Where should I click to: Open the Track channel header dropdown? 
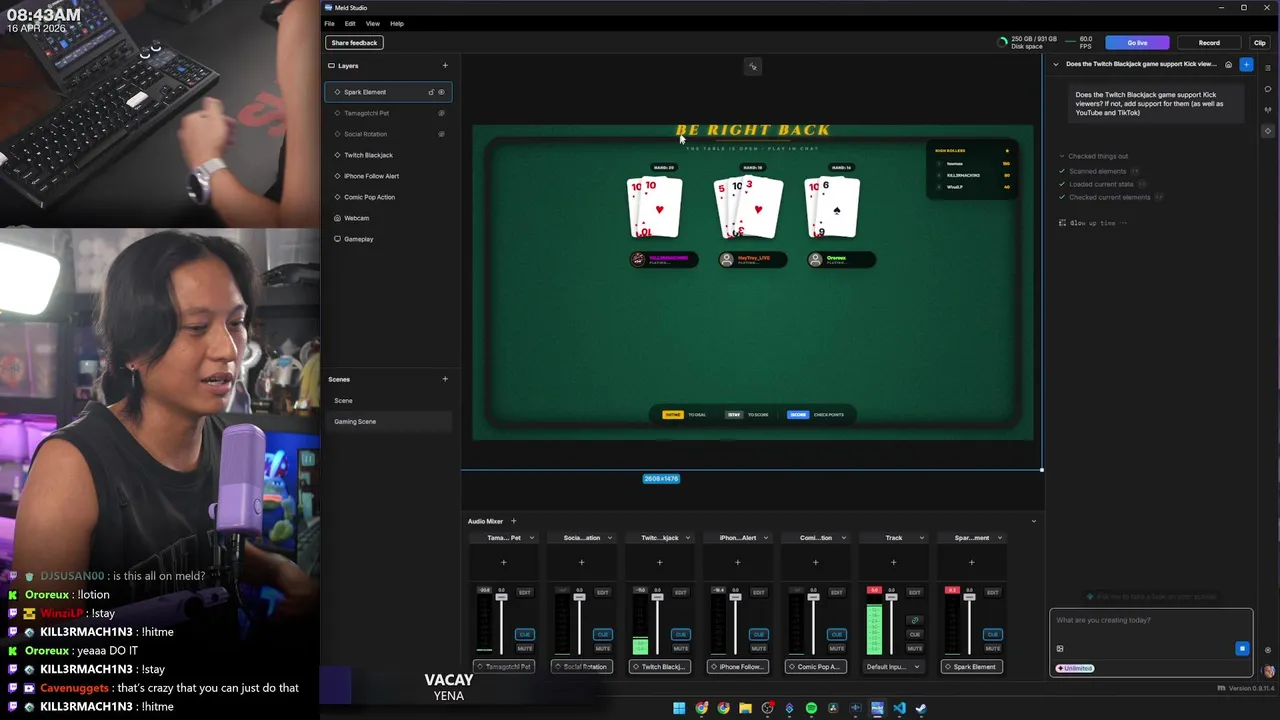click(x=922, y=538)
